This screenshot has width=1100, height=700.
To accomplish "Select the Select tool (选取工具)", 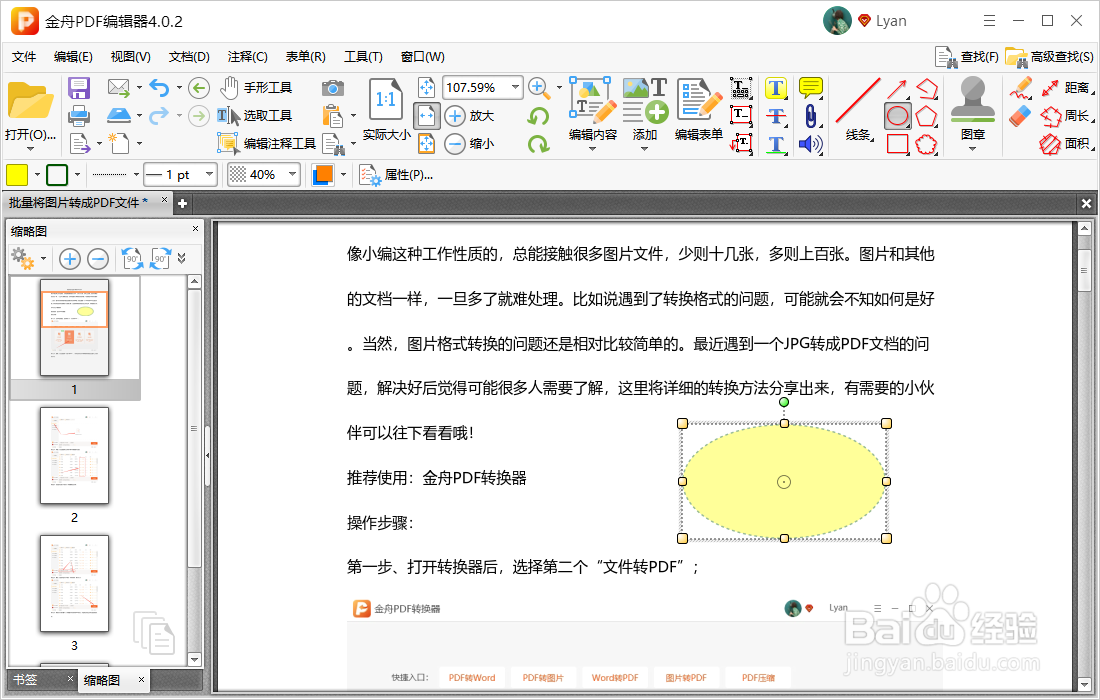I will [254, 116].
